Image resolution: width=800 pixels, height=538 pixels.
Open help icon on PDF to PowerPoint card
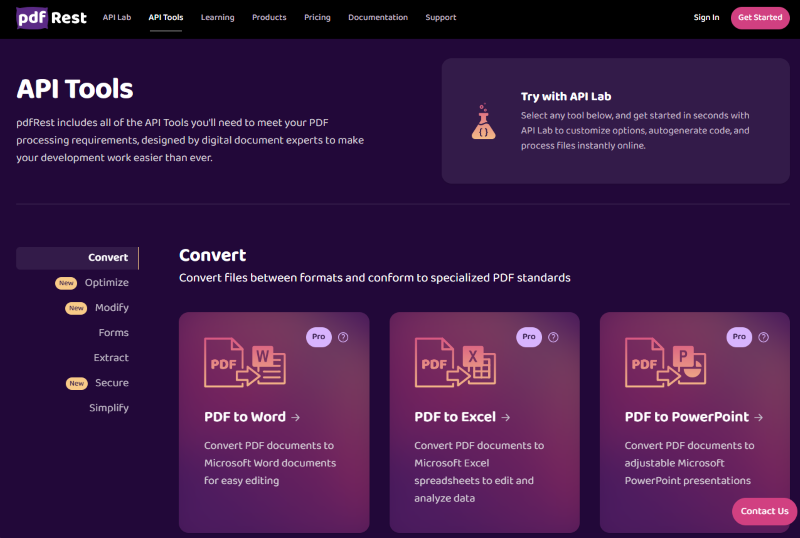pos(763,337)
